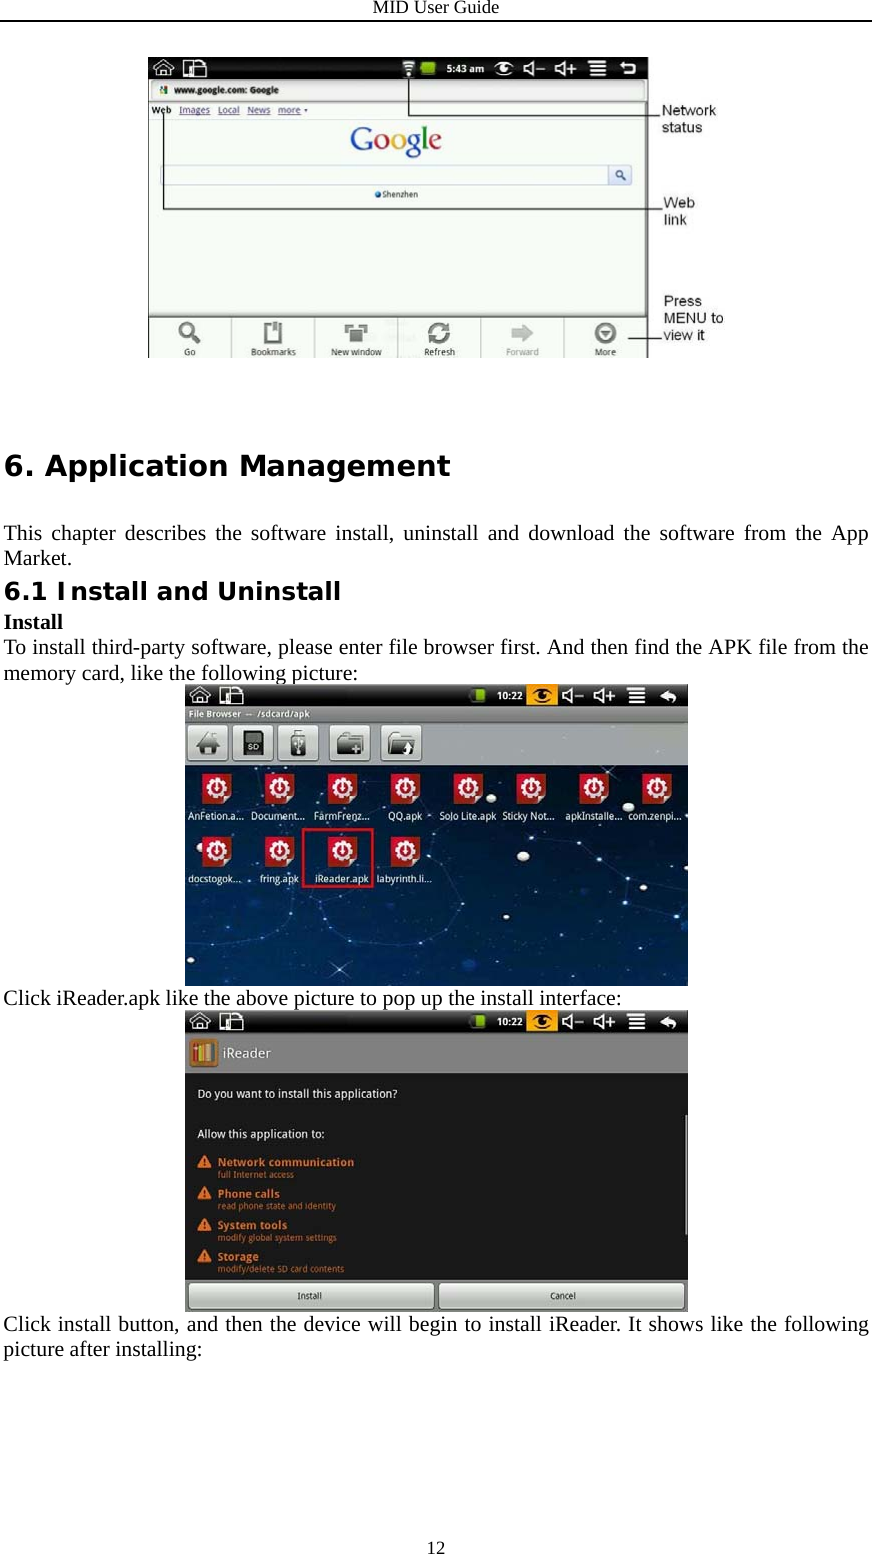Tap eye icon in browser screenshot status bar
This screenshot has width=872, height=1554.
click(504, 68)
